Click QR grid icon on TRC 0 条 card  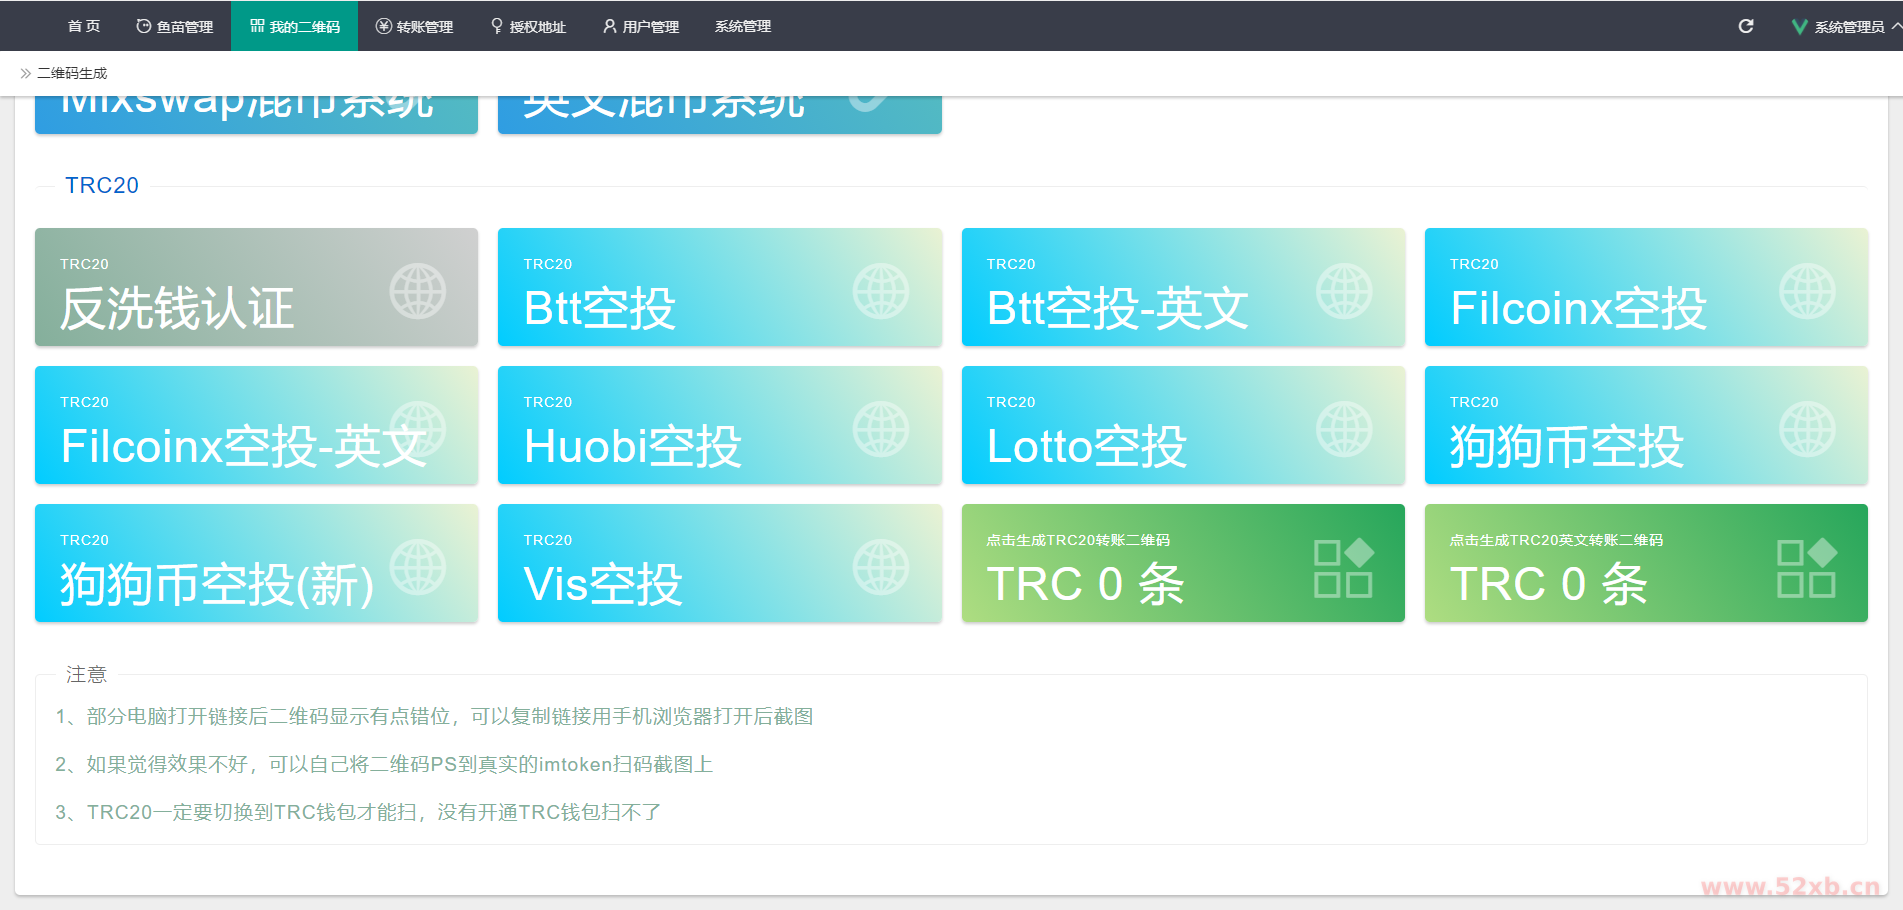[1343, 568]
